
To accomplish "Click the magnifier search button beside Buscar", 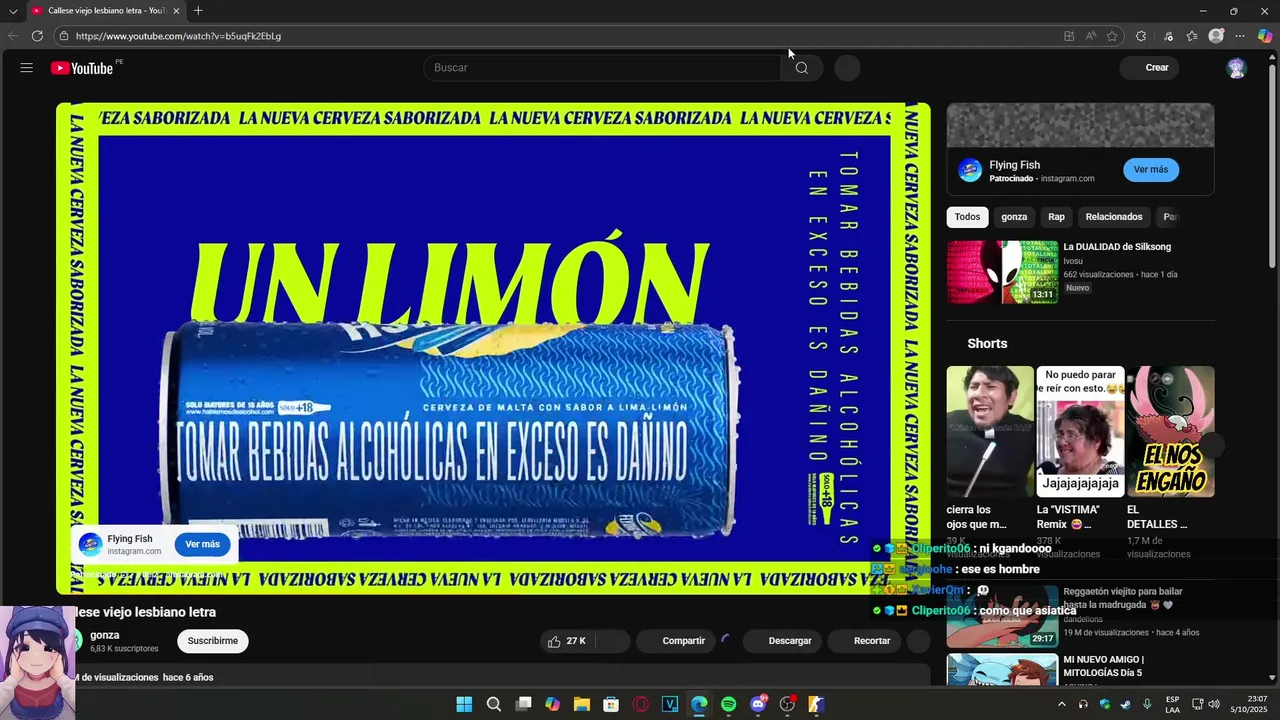I will [801, 68].
